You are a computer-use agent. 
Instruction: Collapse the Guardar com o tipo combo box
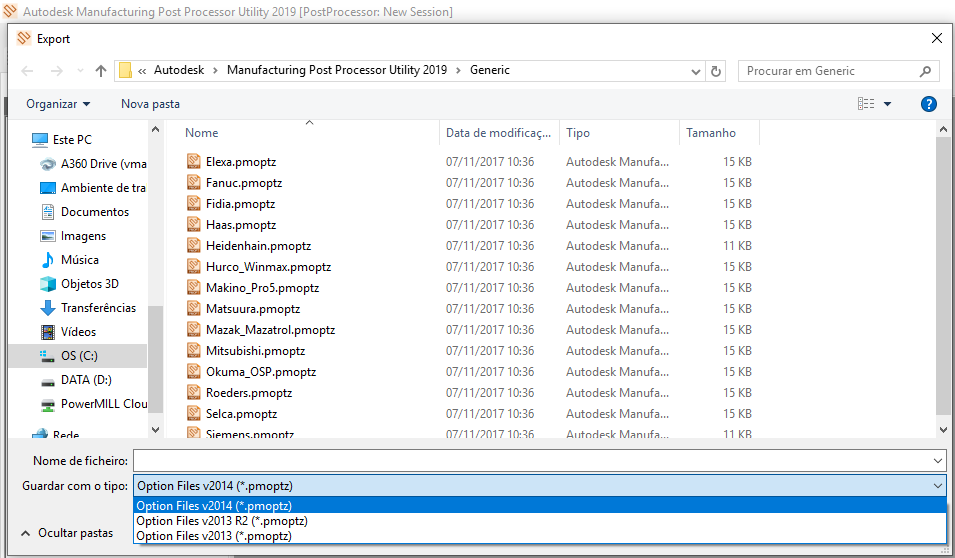[938, 486]
